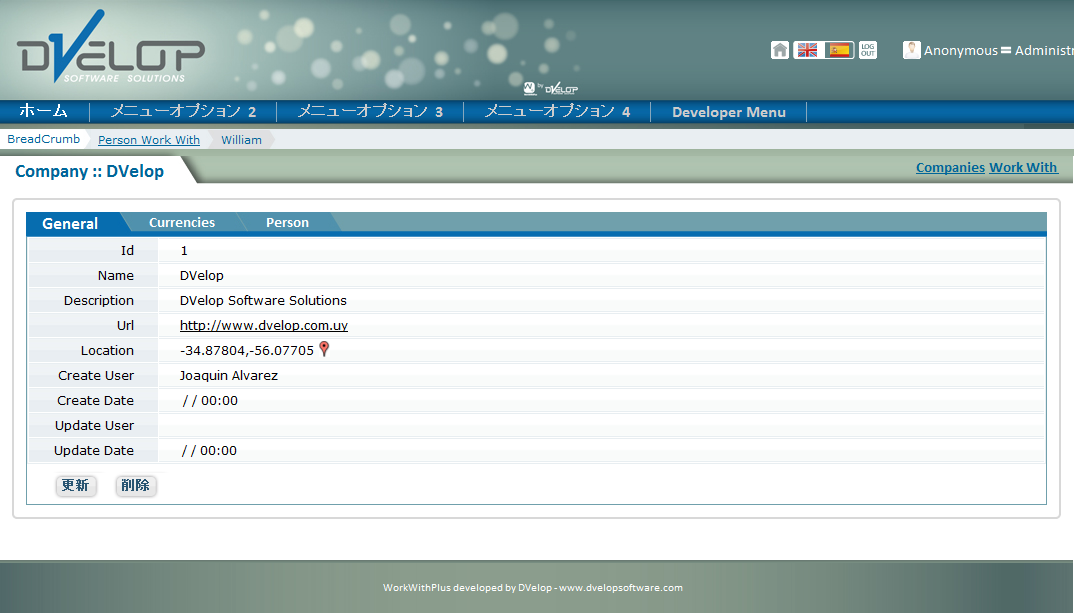This screenshot has height=613, width=1074.
Task: Open メニューオプション 3 in the navigation bar
Action: click(370, 112)
